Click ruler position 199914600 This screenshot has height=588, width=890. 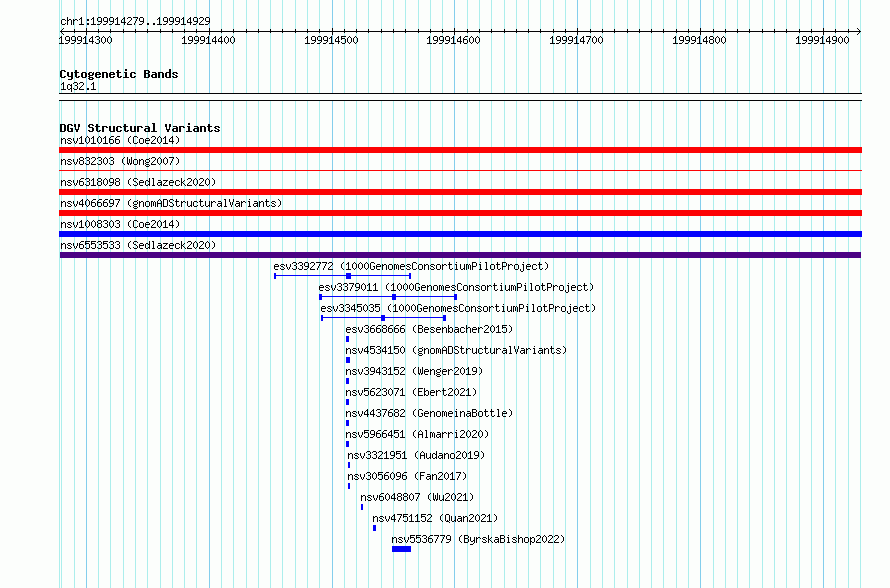tap(454, 40)
